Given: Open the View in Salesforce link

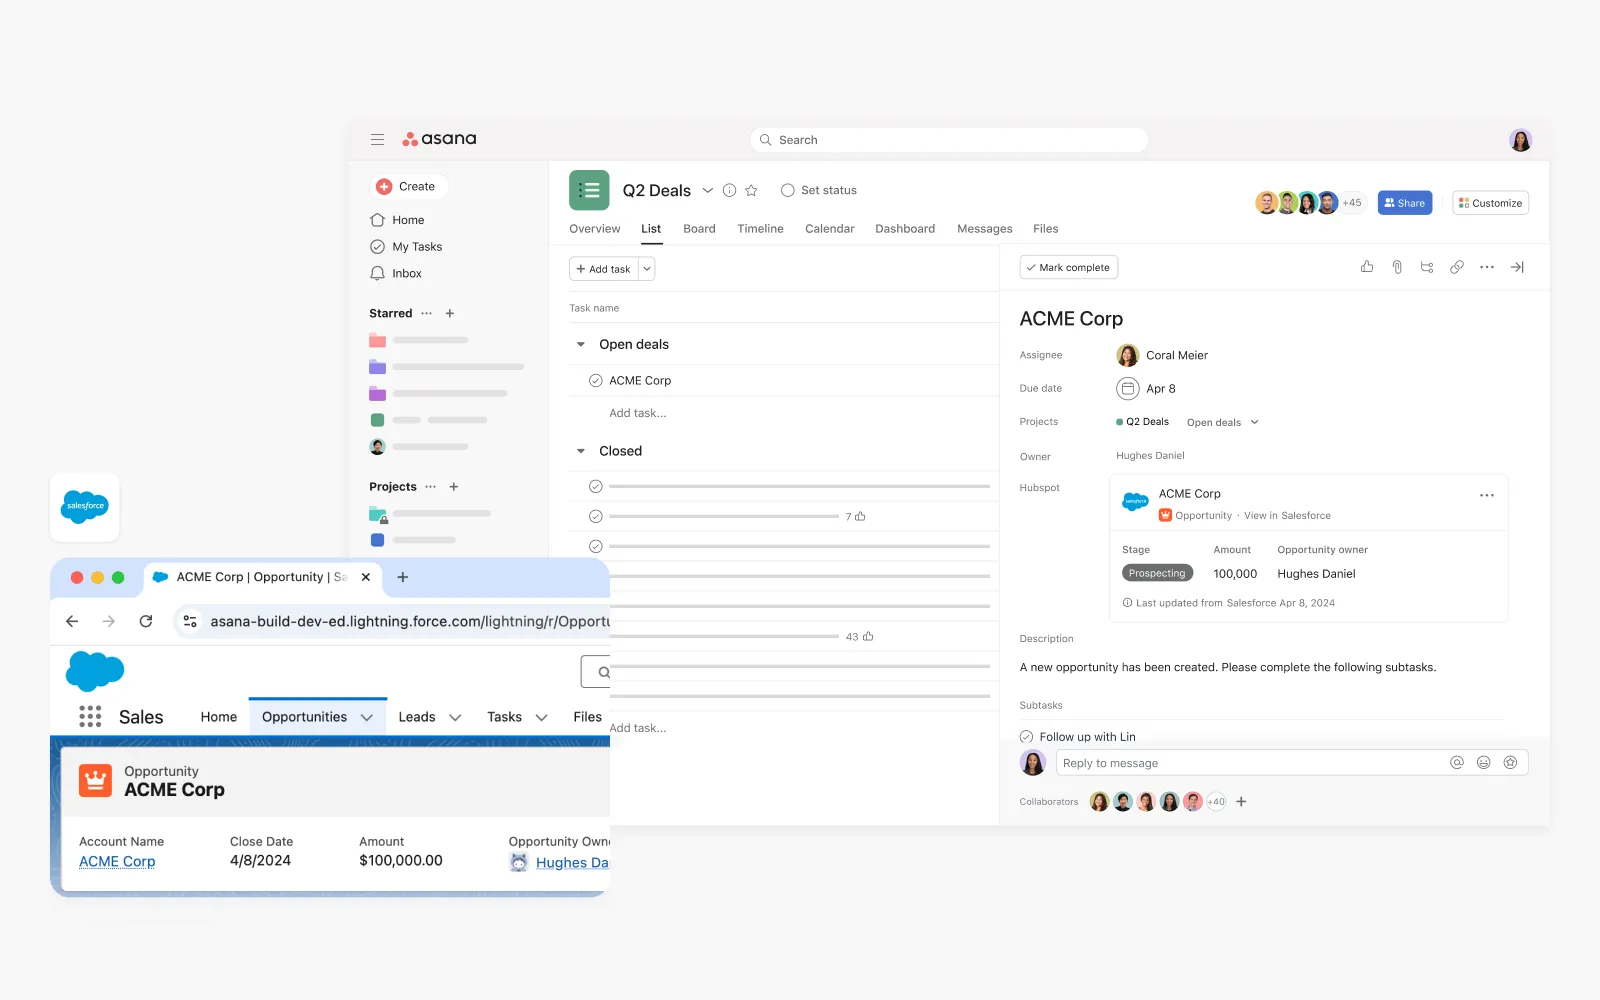Looking at the screenshot, I should click(1287, 516).
